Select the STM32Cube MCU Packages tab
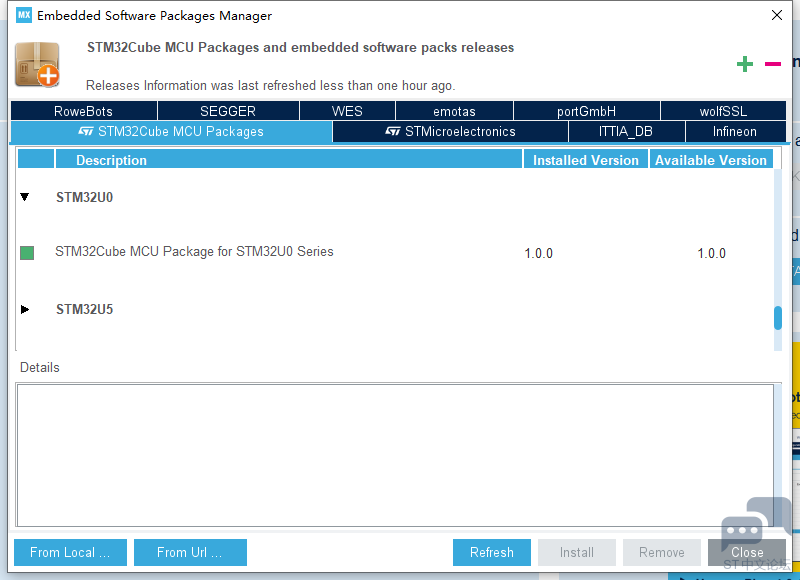Screen dimensions: 800x580 [171, 132]
